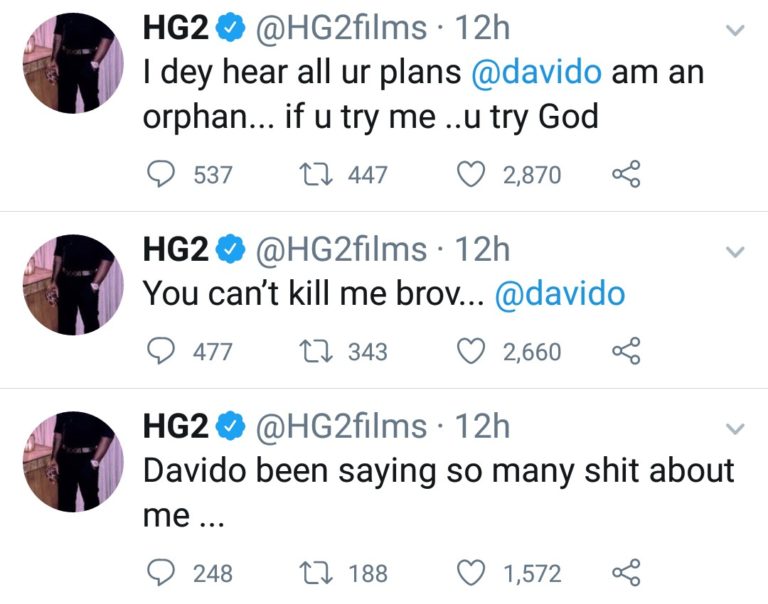Retweet the 'I dey hear all ur plans' tweet
This screenshot has width=768, height=604.
coord(316,175)
